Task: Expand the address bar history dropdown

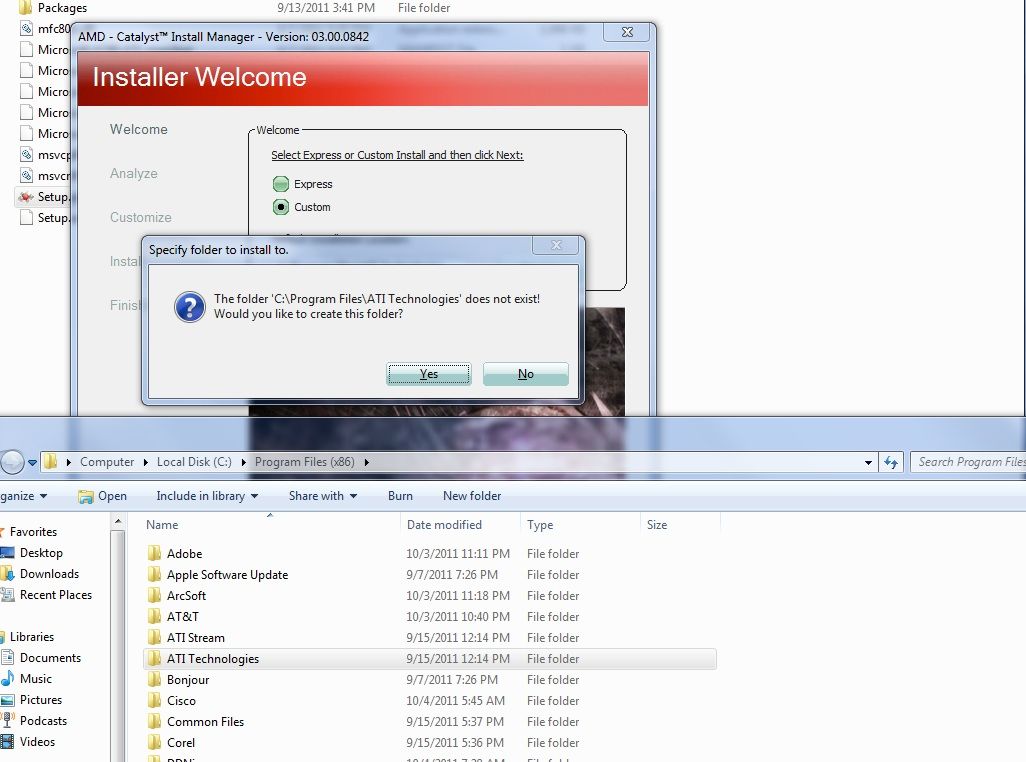Action: [x=868, y=462]
